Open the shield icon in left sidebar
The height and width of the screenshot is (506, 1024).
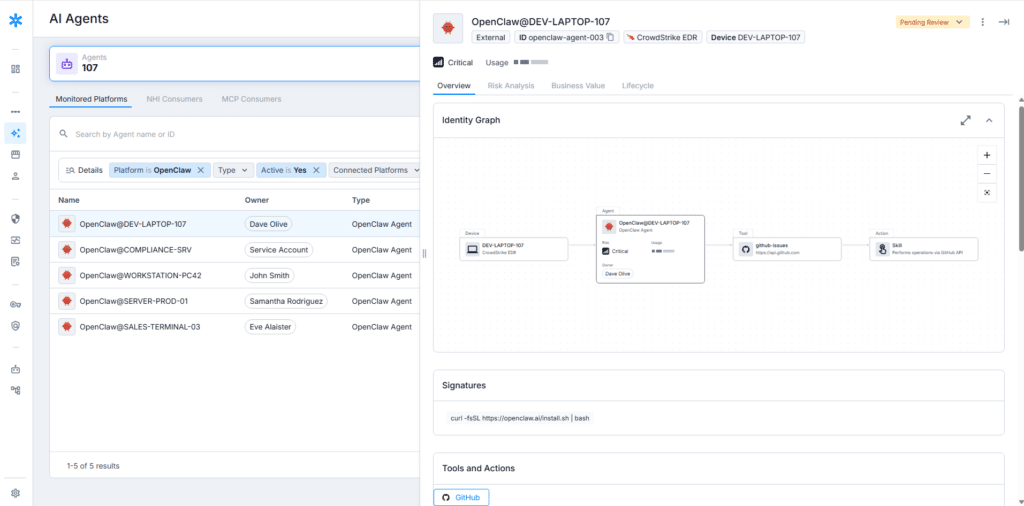tap(16, 219)
